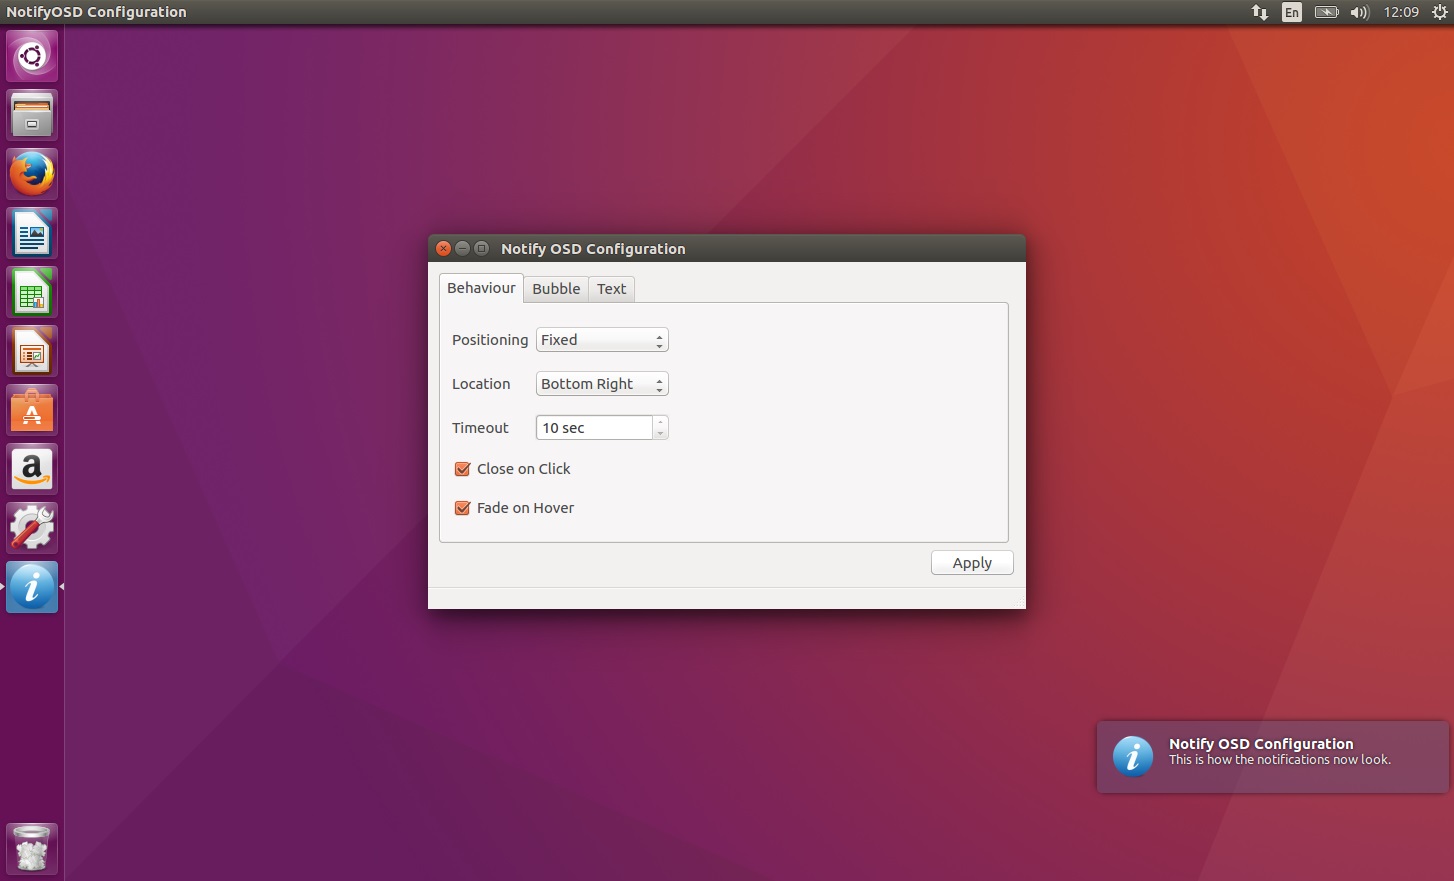Switch to the Bubble tab

coord(556,289)
